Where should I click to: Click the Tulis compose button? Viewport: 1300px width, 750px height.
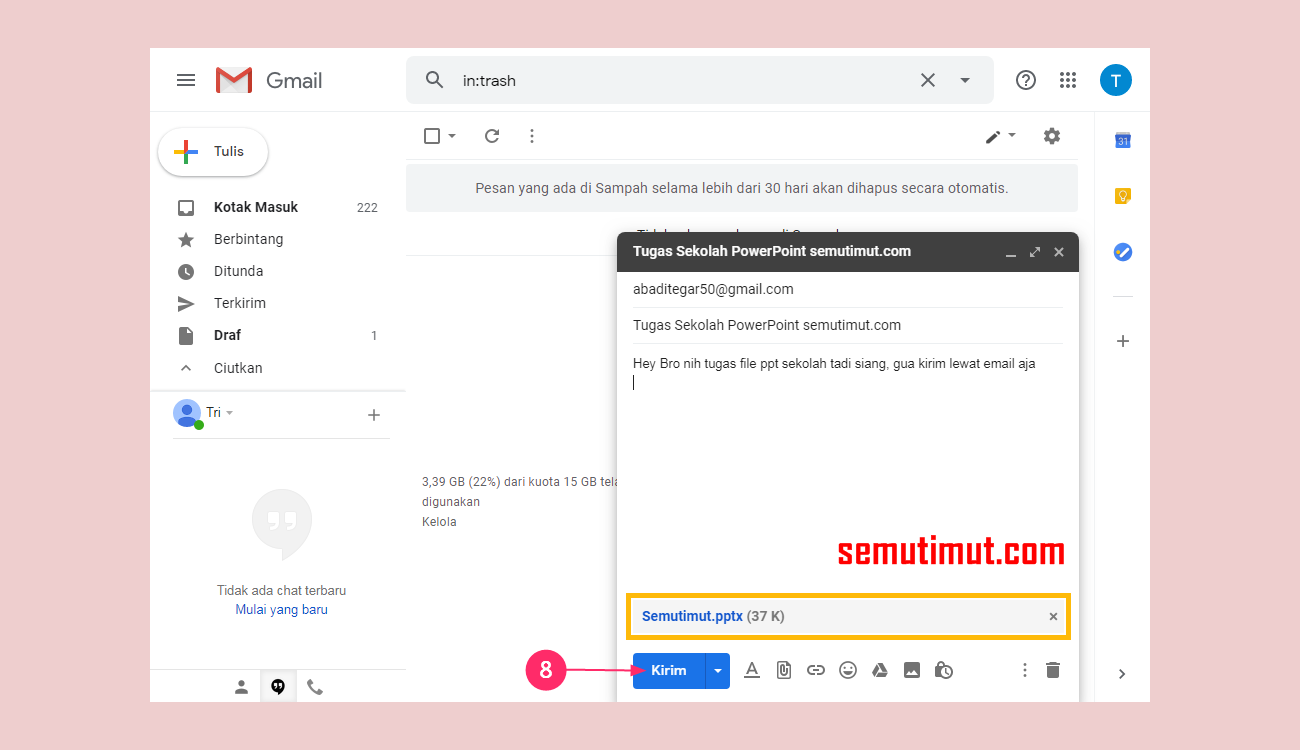click(x=213, y=152)
